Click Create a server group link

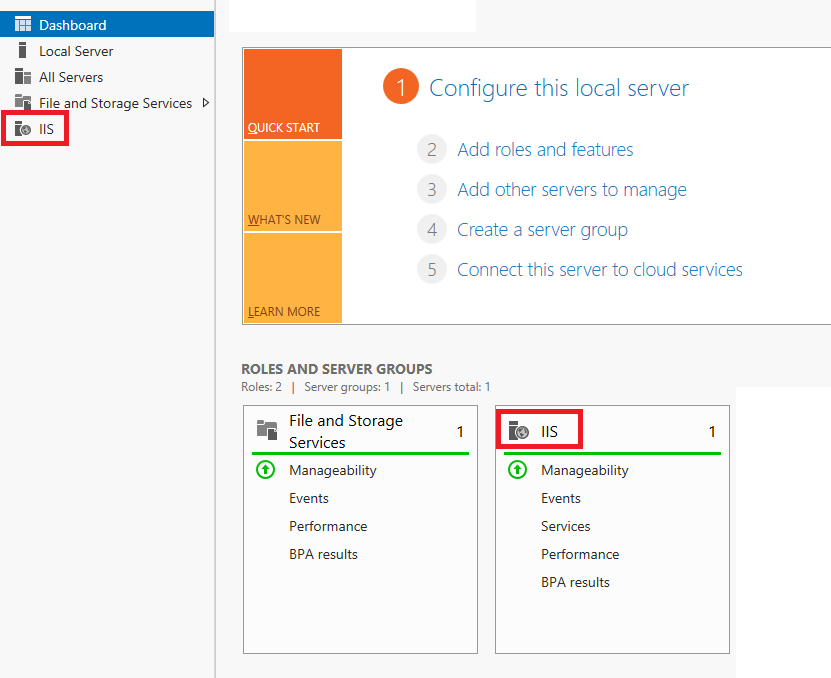[542, 230]
